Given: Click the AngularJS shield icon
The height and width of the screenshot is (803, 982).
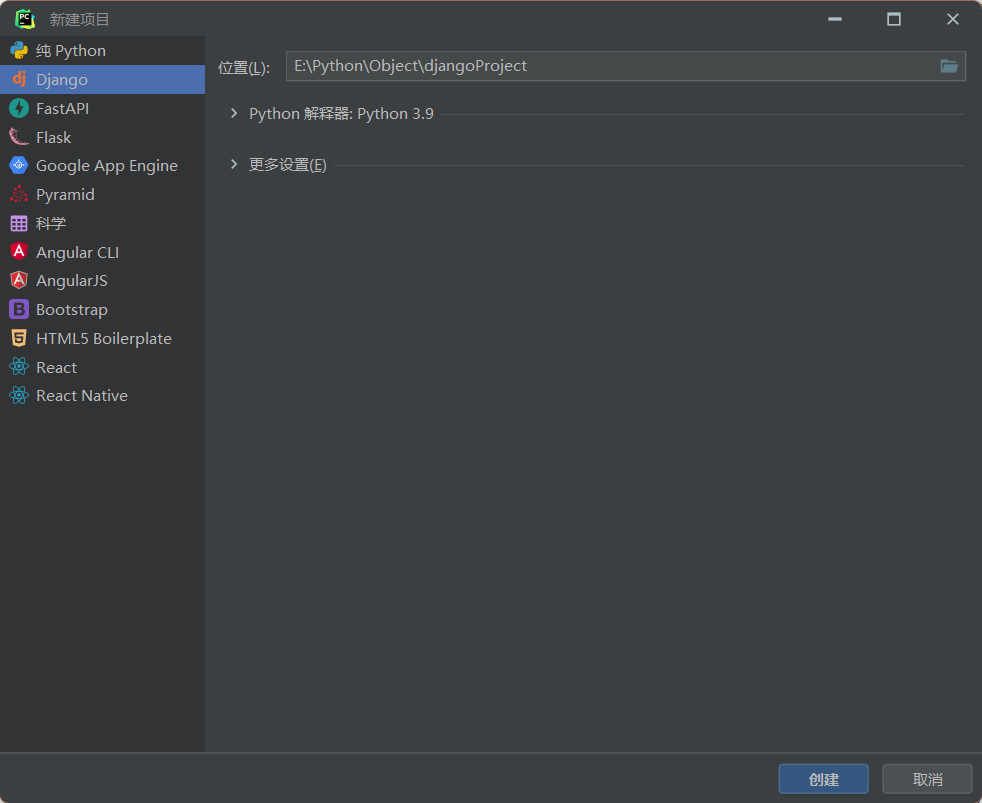Looking at the screenshot, I should [x=19, y=280].
